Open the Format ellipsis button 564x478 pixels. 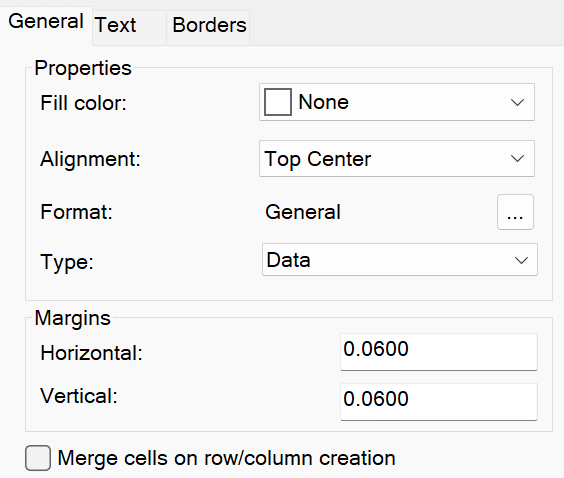click(515, 212)
